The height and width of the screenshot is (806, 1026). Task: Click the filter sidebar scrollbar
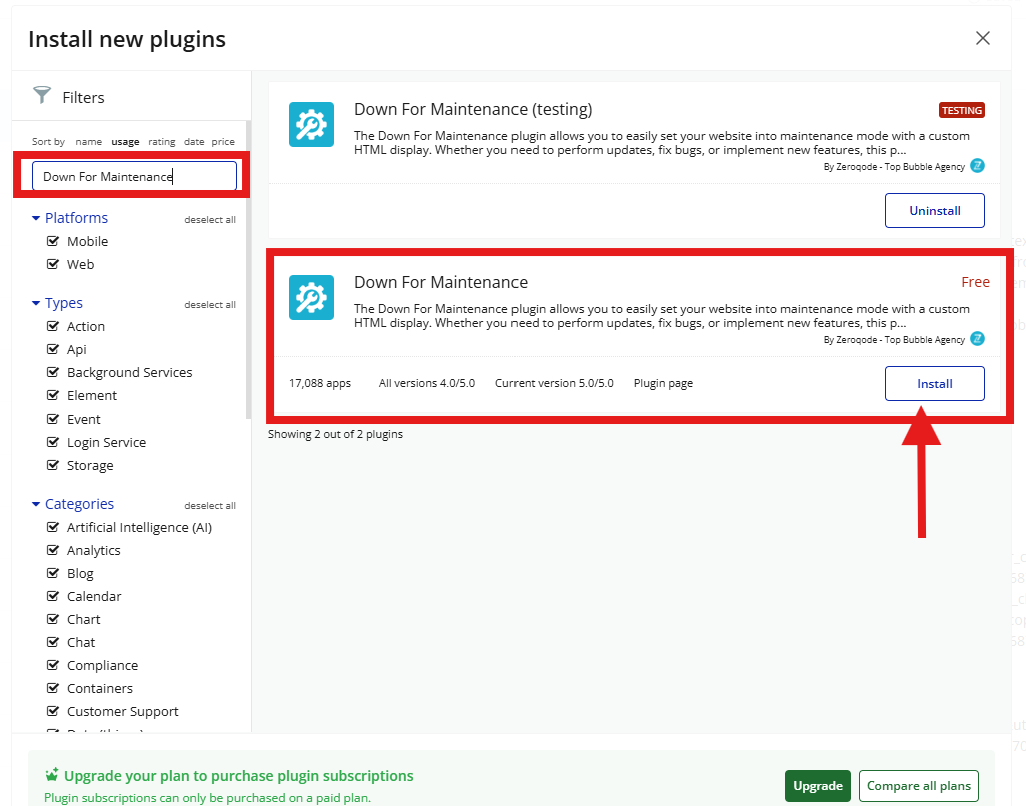click(x=248, y=270)
